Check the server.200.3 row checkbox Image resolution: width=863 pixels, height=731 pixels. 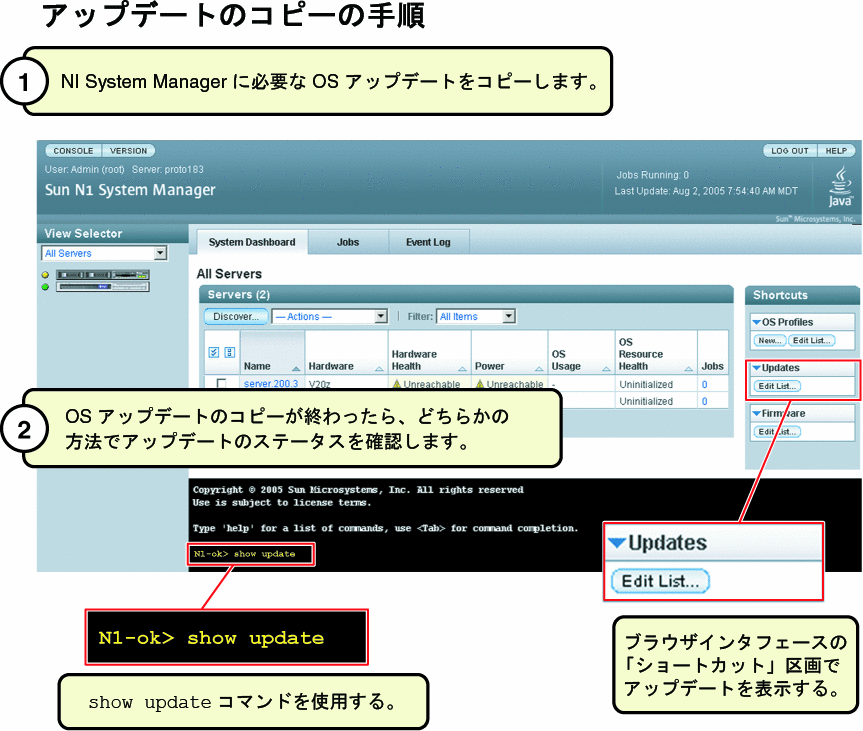coord(222,383)
